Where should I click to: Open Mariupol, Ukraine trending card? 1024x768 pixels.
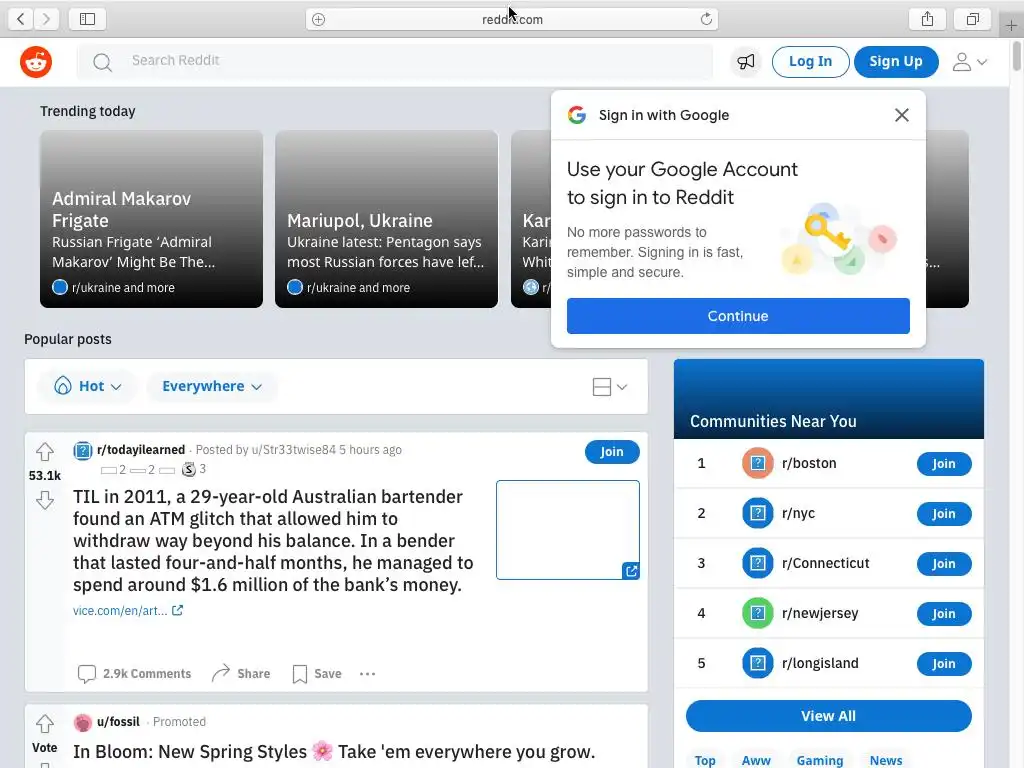pyautogui.click(x=387, y=219)
